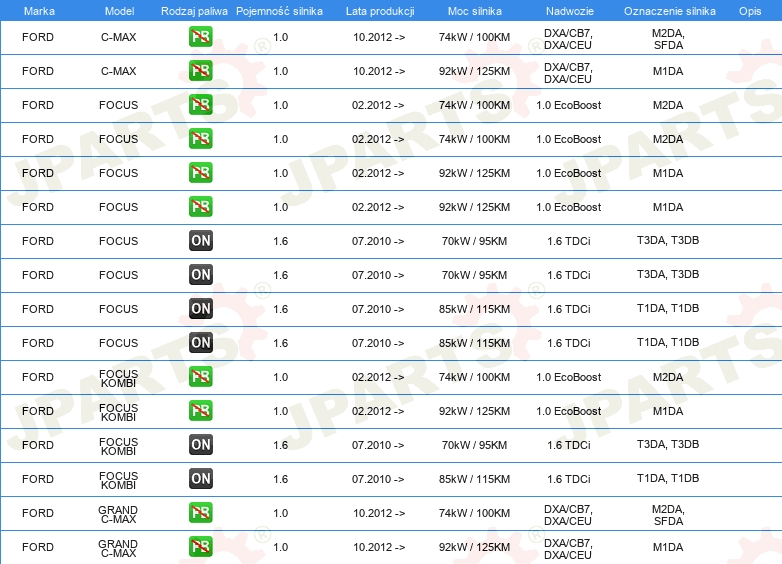Click the Pojemność silnika column header
The width and height of the screenshot is (782, 564).
pos(279,11)
